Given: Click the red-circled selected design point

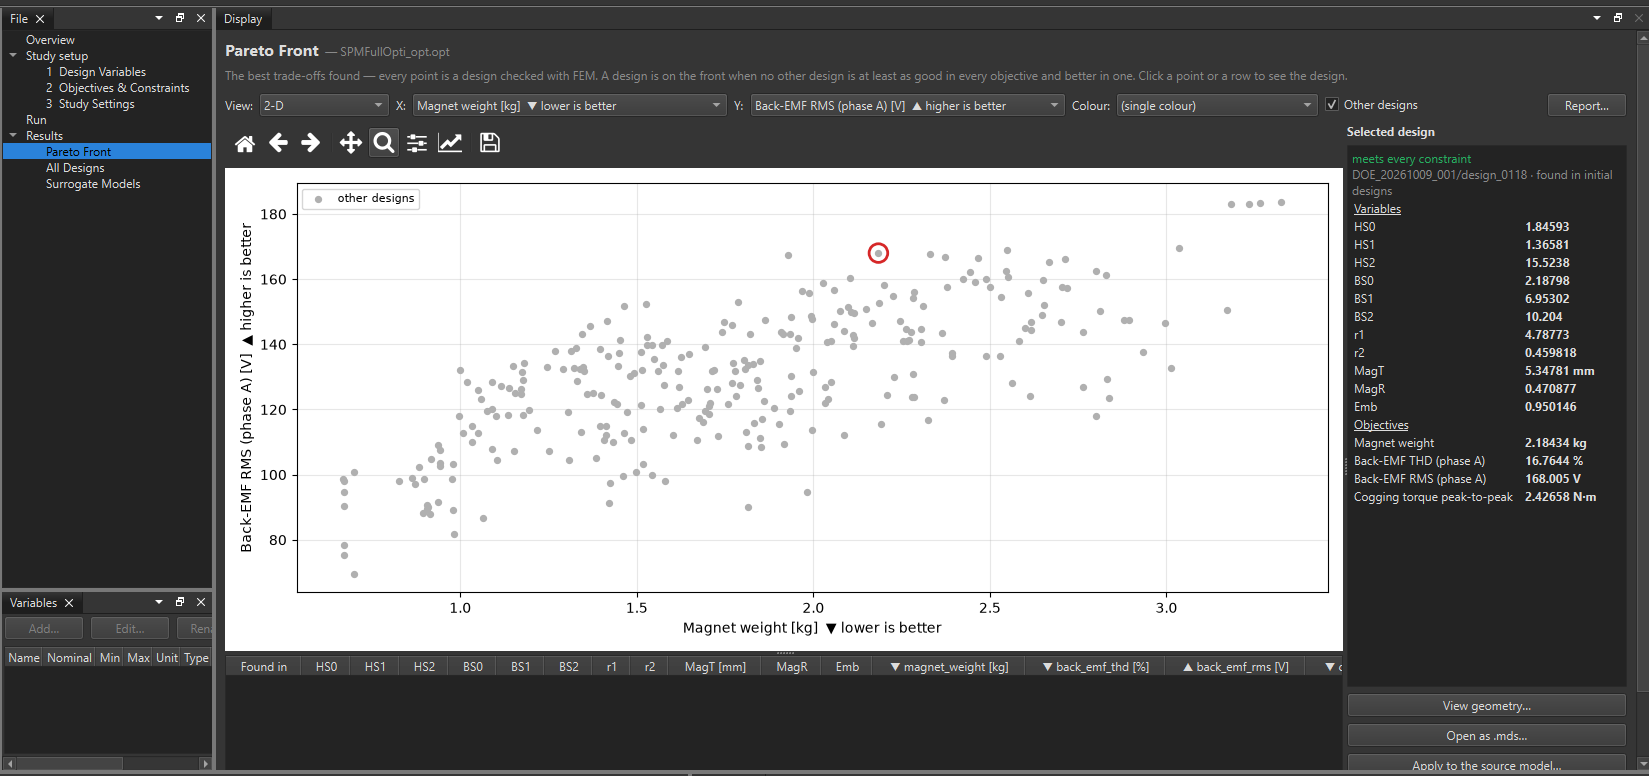Looking at the screenshot, I should 878,253.
